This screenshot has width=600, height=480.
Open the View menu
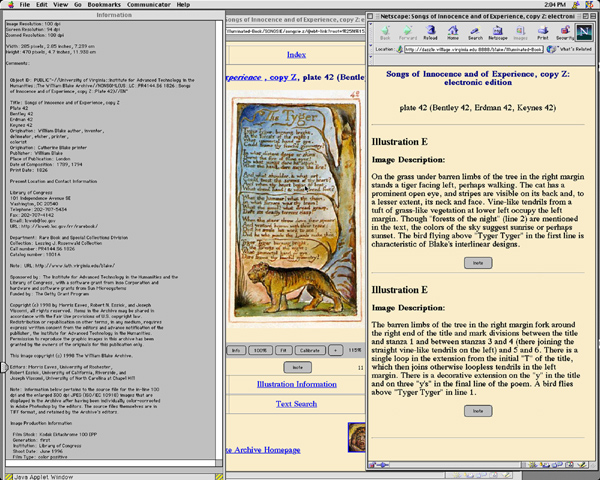click(60, 5)
